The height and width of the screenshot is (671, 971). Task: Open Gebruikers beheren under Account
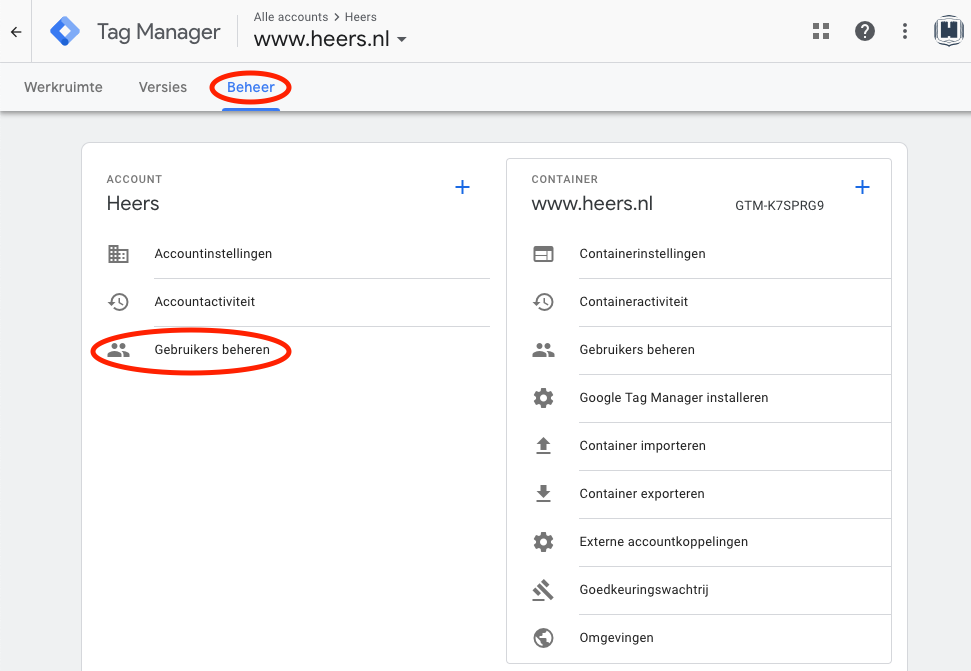pyautogui.click(x=212, y=350)
